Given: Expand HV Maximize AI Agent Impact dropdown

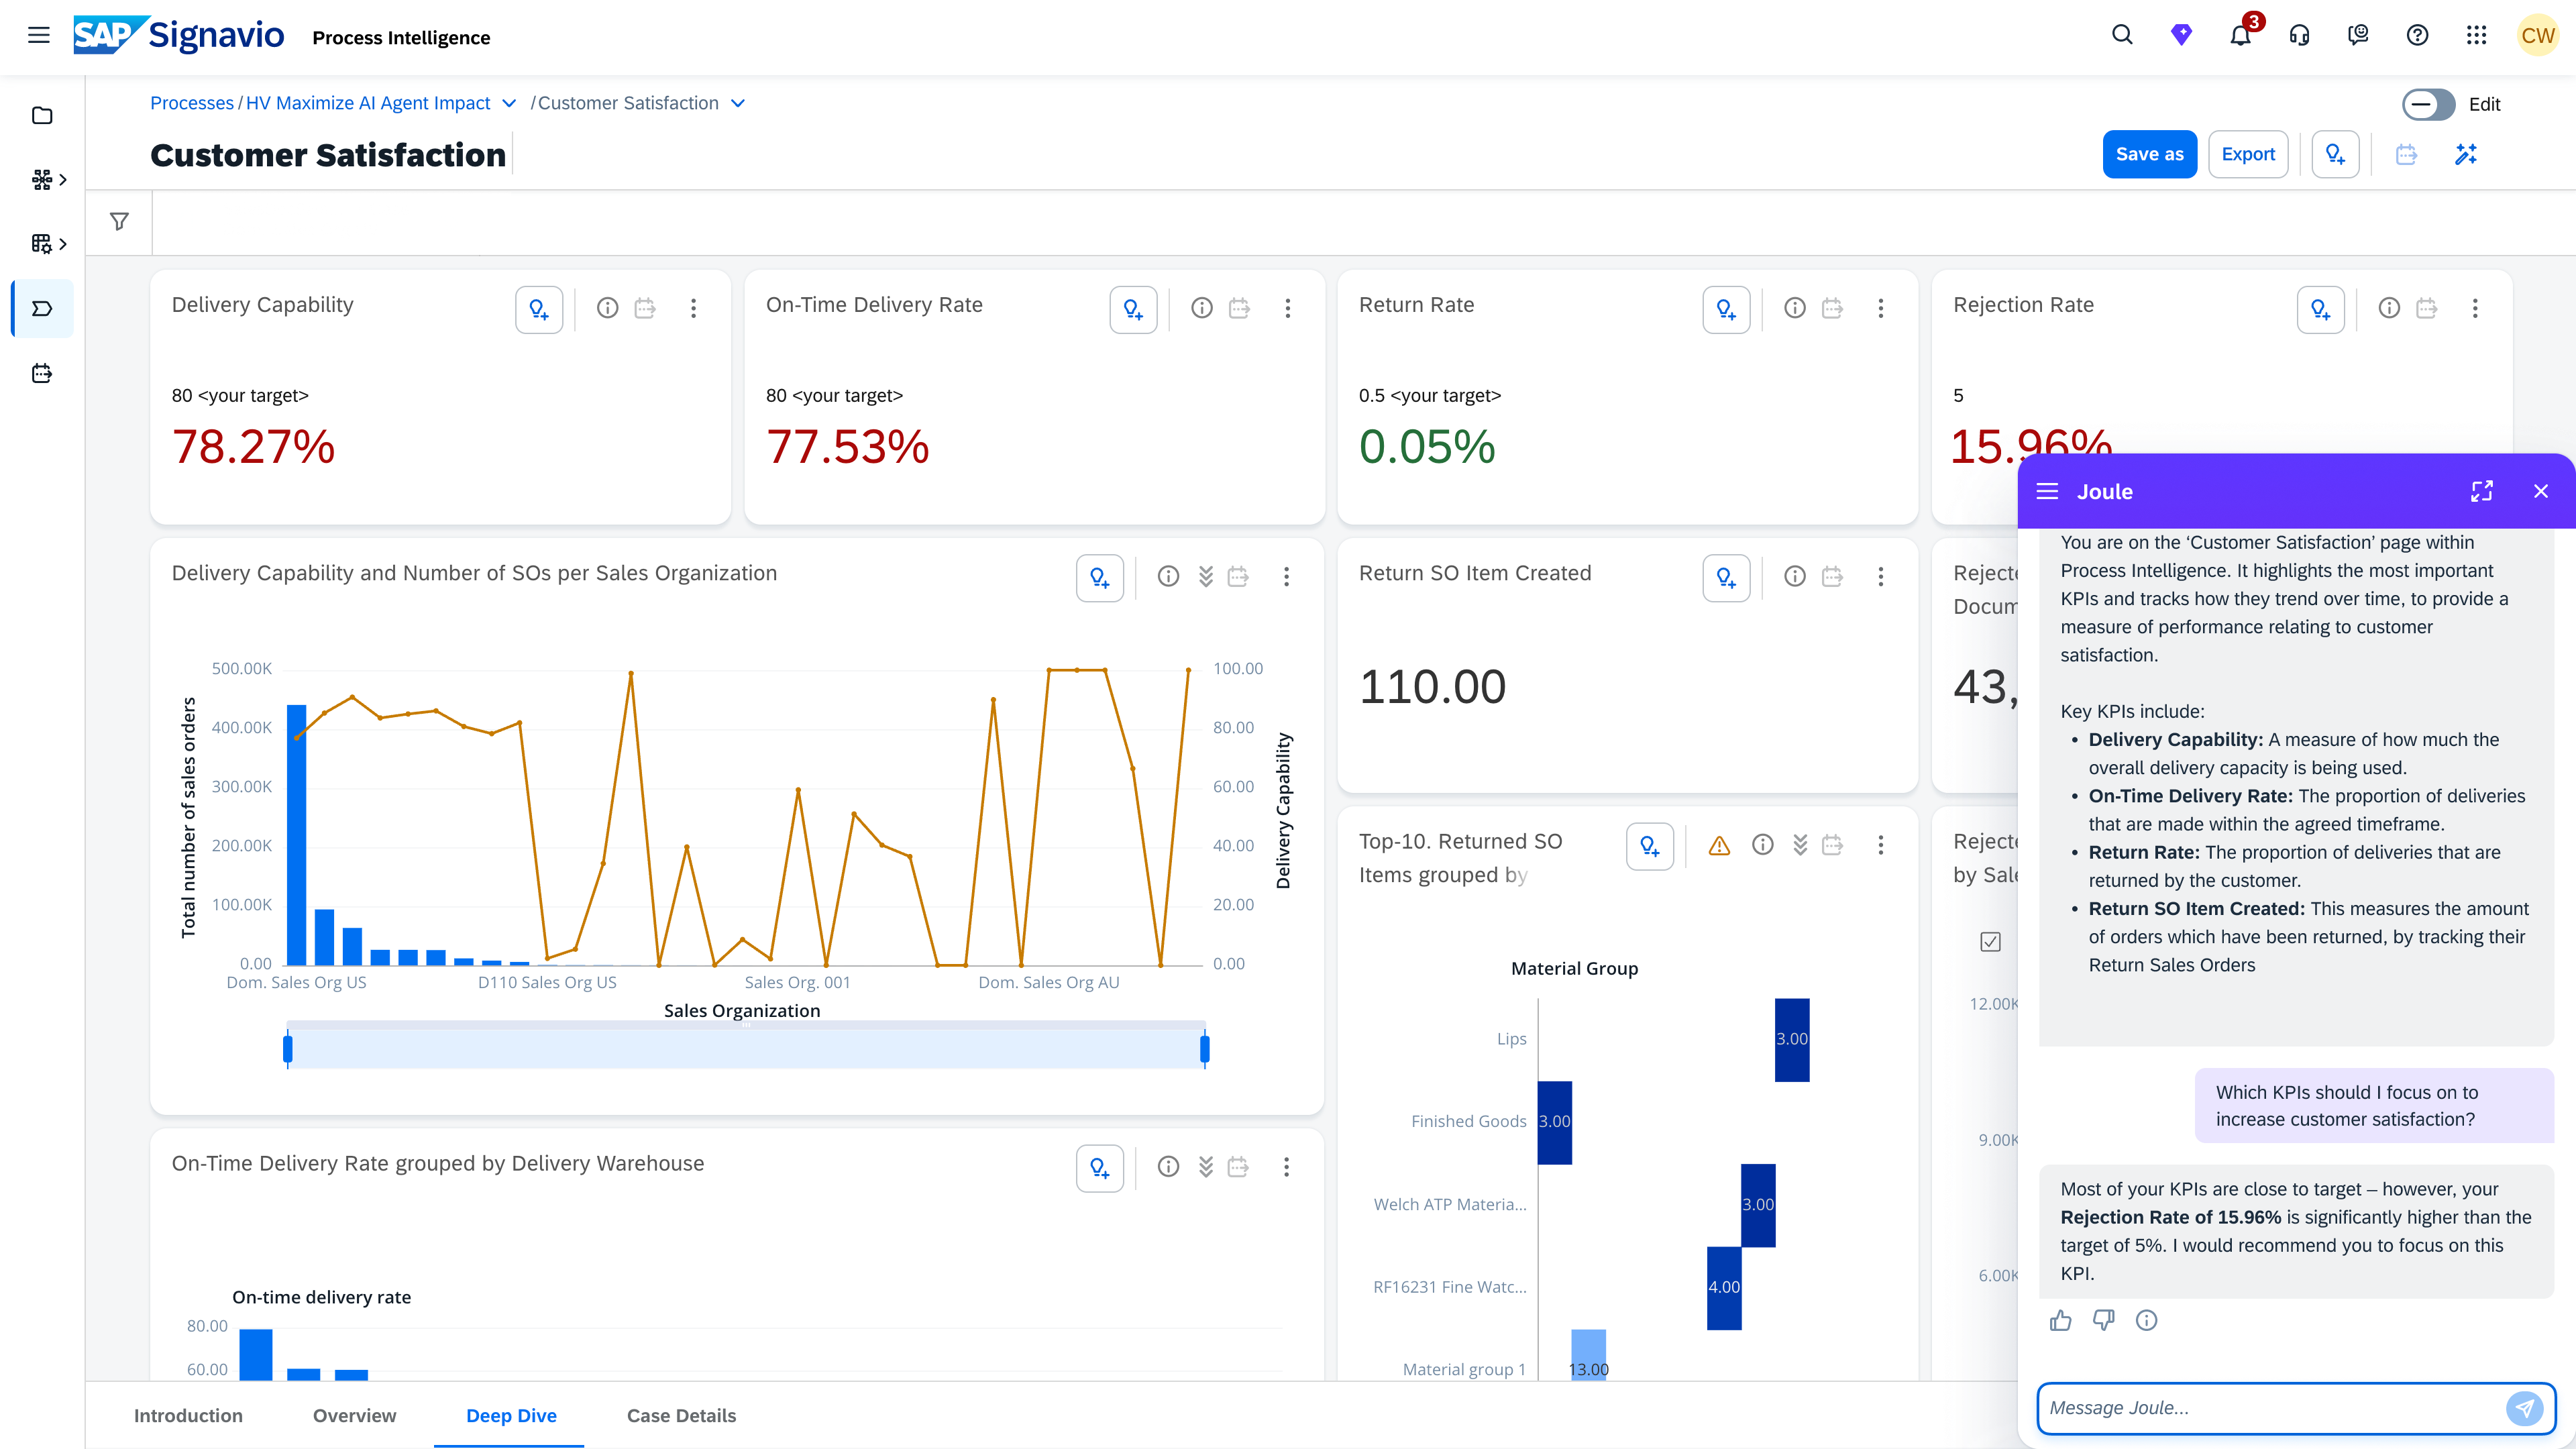Looking at the screenshot, I should (x=509, y=104).
